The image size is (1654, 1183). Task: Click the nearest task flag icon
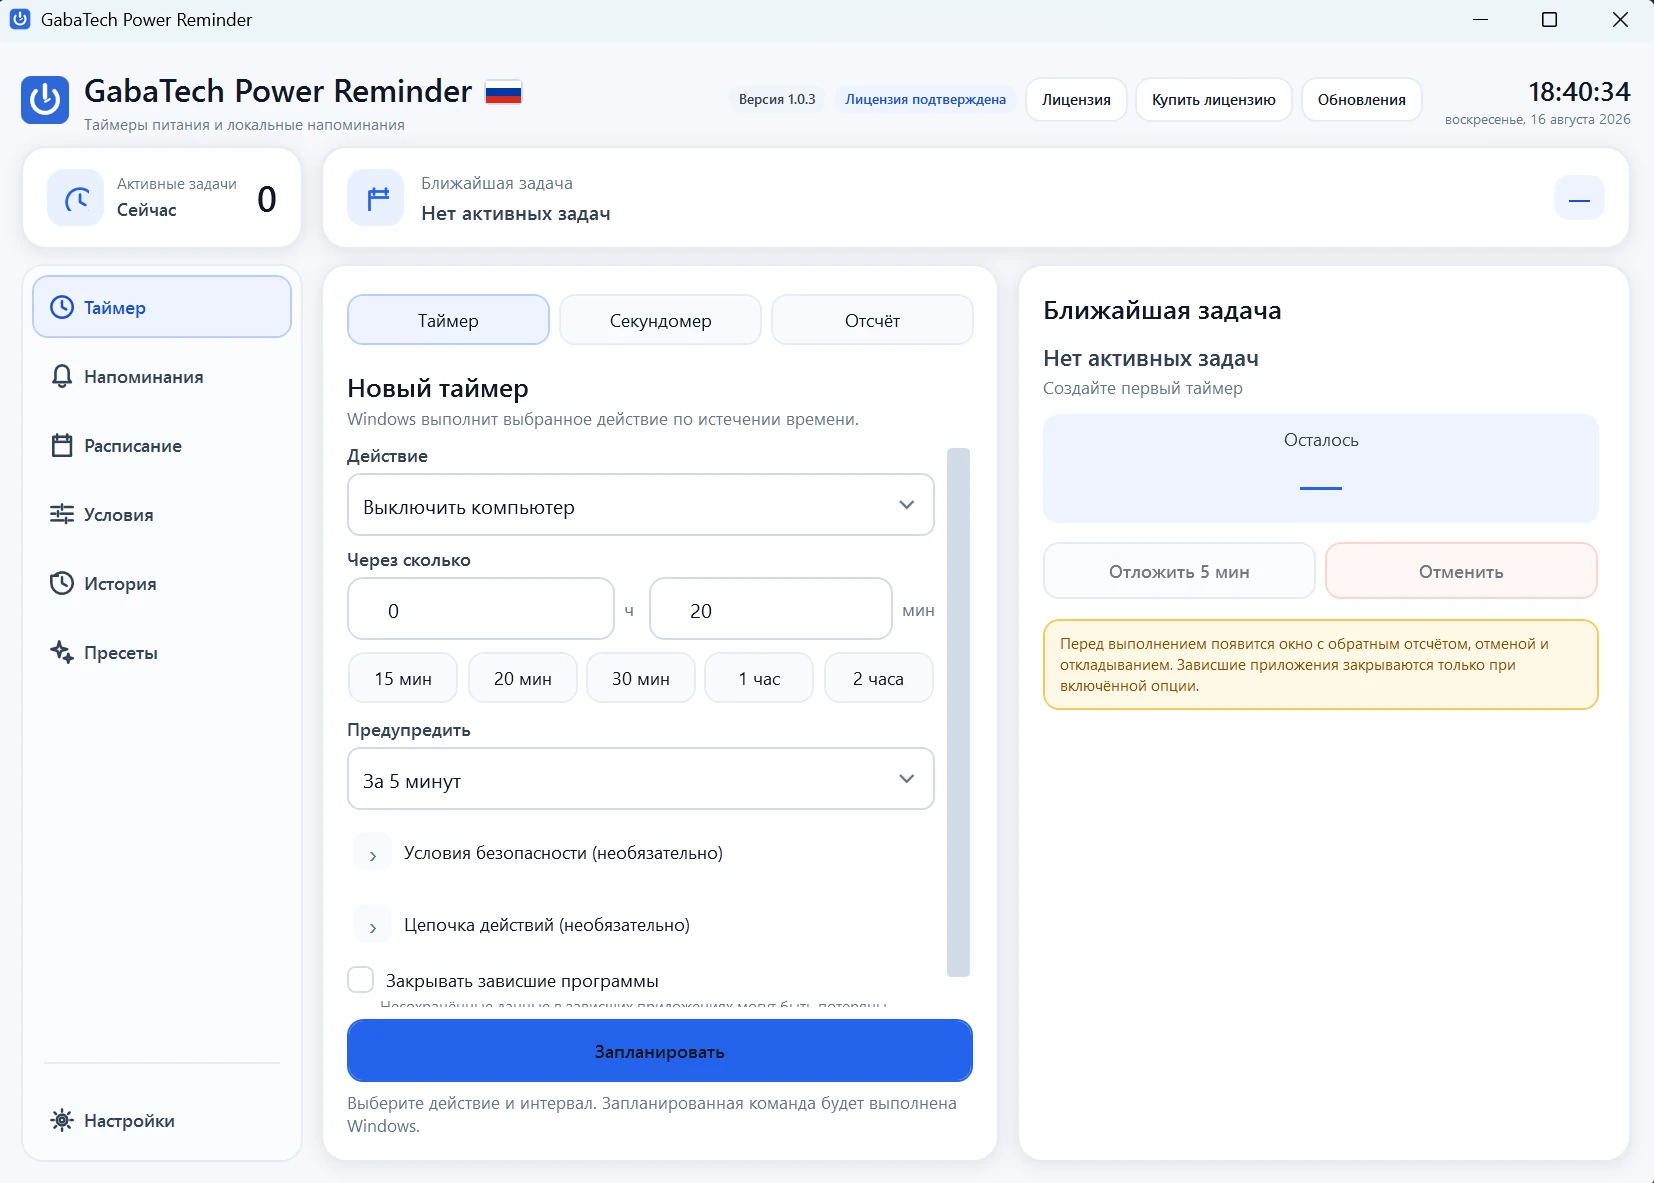(376, 198)
